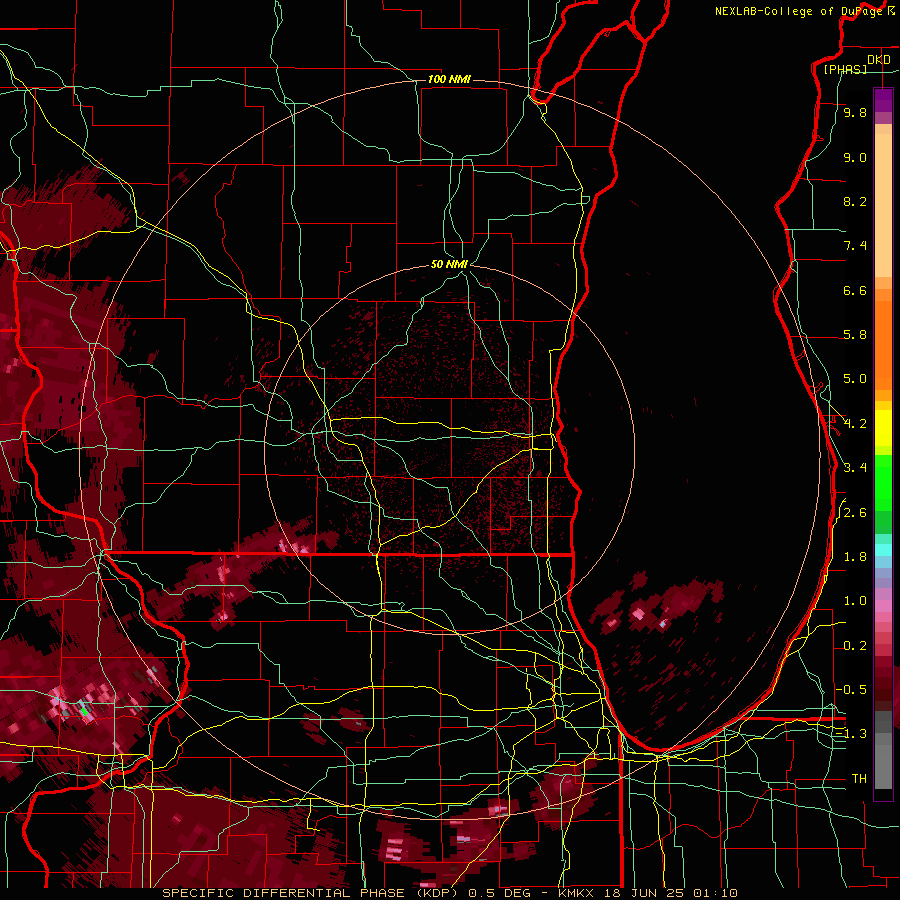Click the 4.2 scale value
Screen dimensions: 900x900
point(855,424)
